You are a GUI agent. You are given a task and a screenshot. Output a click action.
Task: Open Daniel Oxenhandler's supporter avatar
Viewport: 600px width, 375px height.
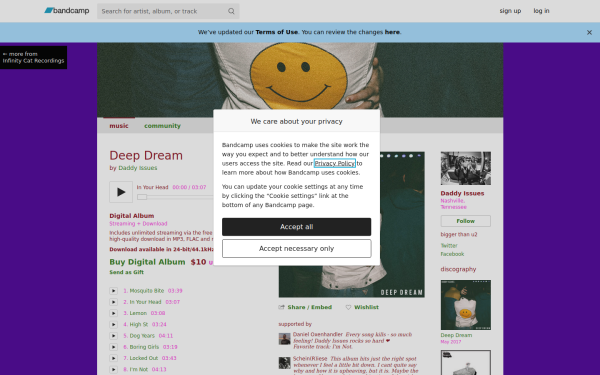pos(284,339)
